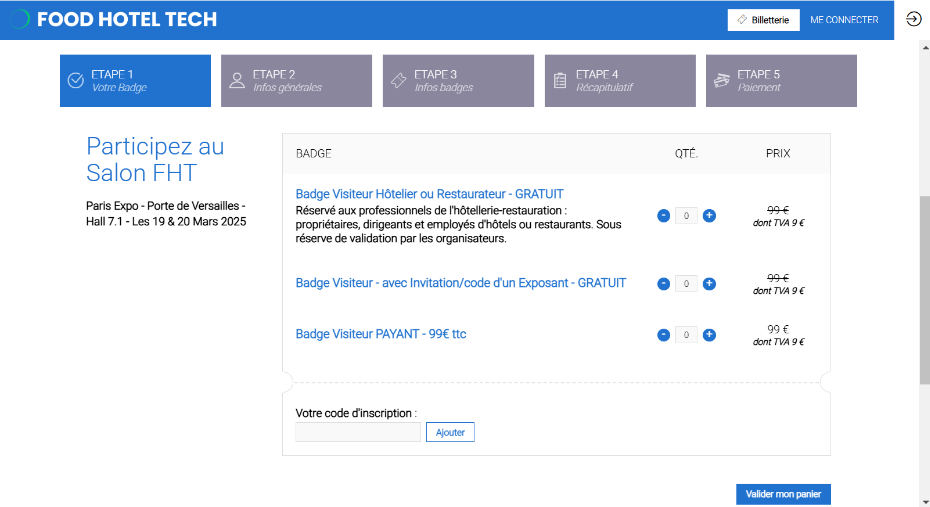Image resolution: width=930 pixels, height=507 pixels.
Task: Open the Billetterie ticket button
Action: click(763, 20)
